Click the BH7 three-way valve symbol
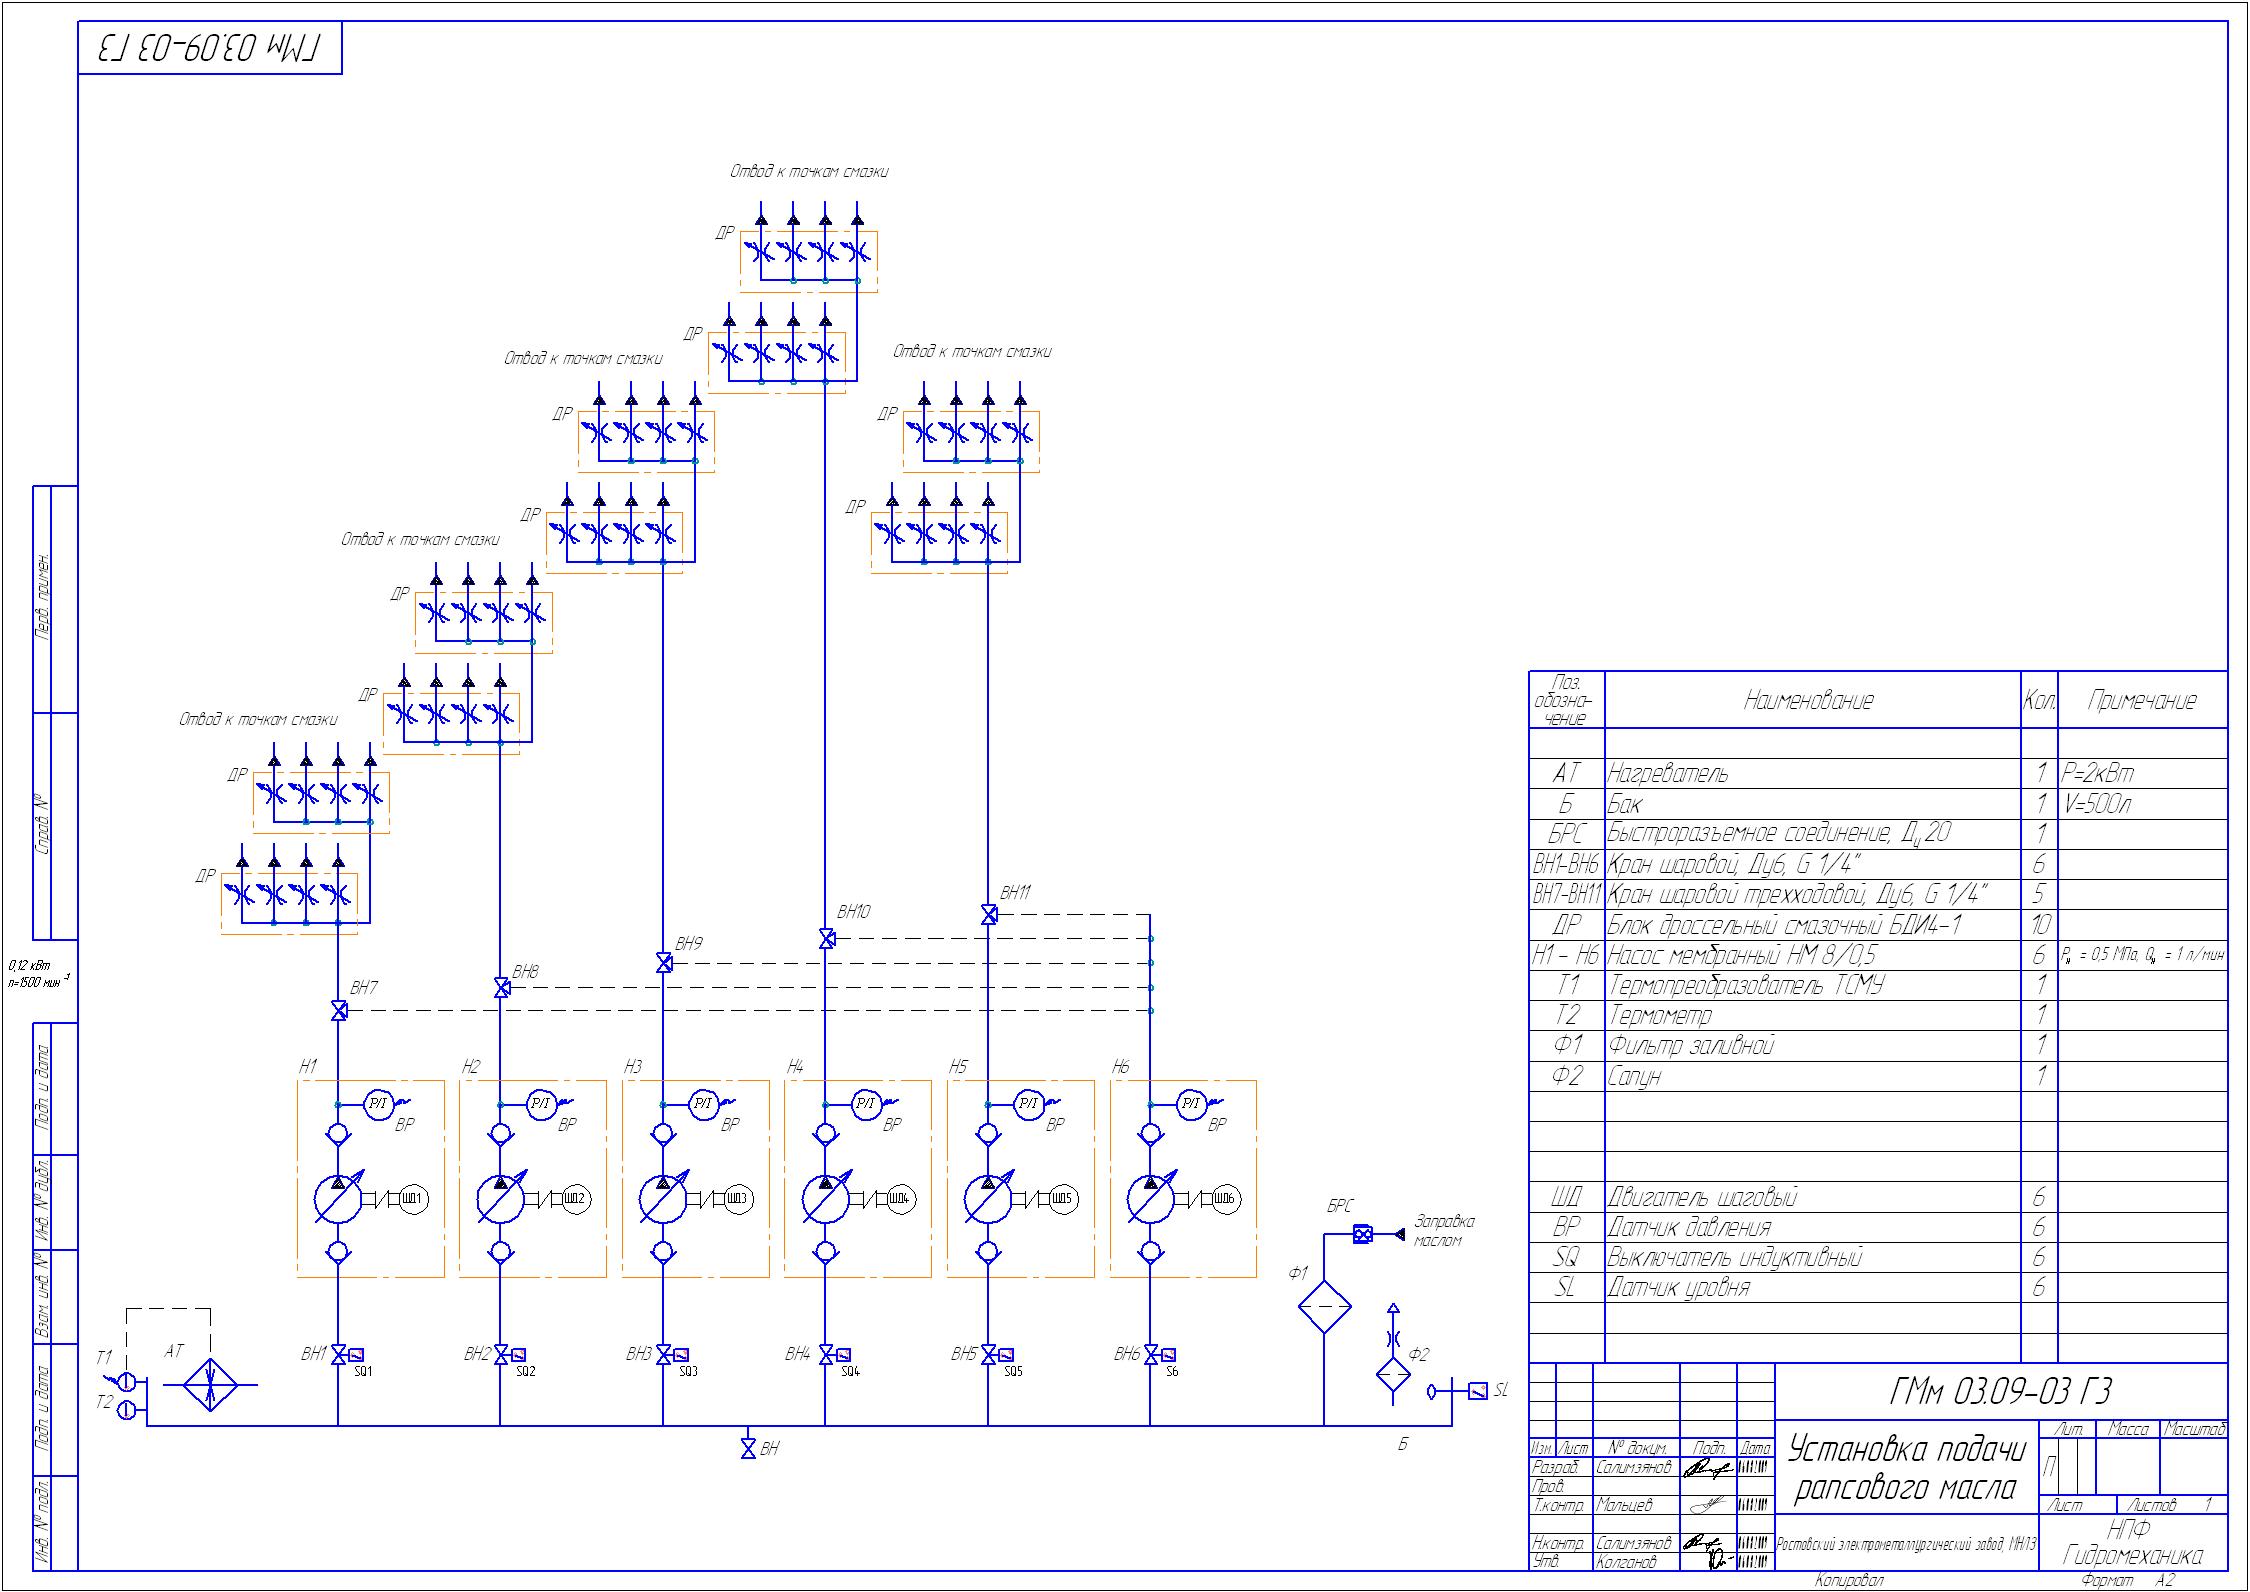 click(338, 1011)
